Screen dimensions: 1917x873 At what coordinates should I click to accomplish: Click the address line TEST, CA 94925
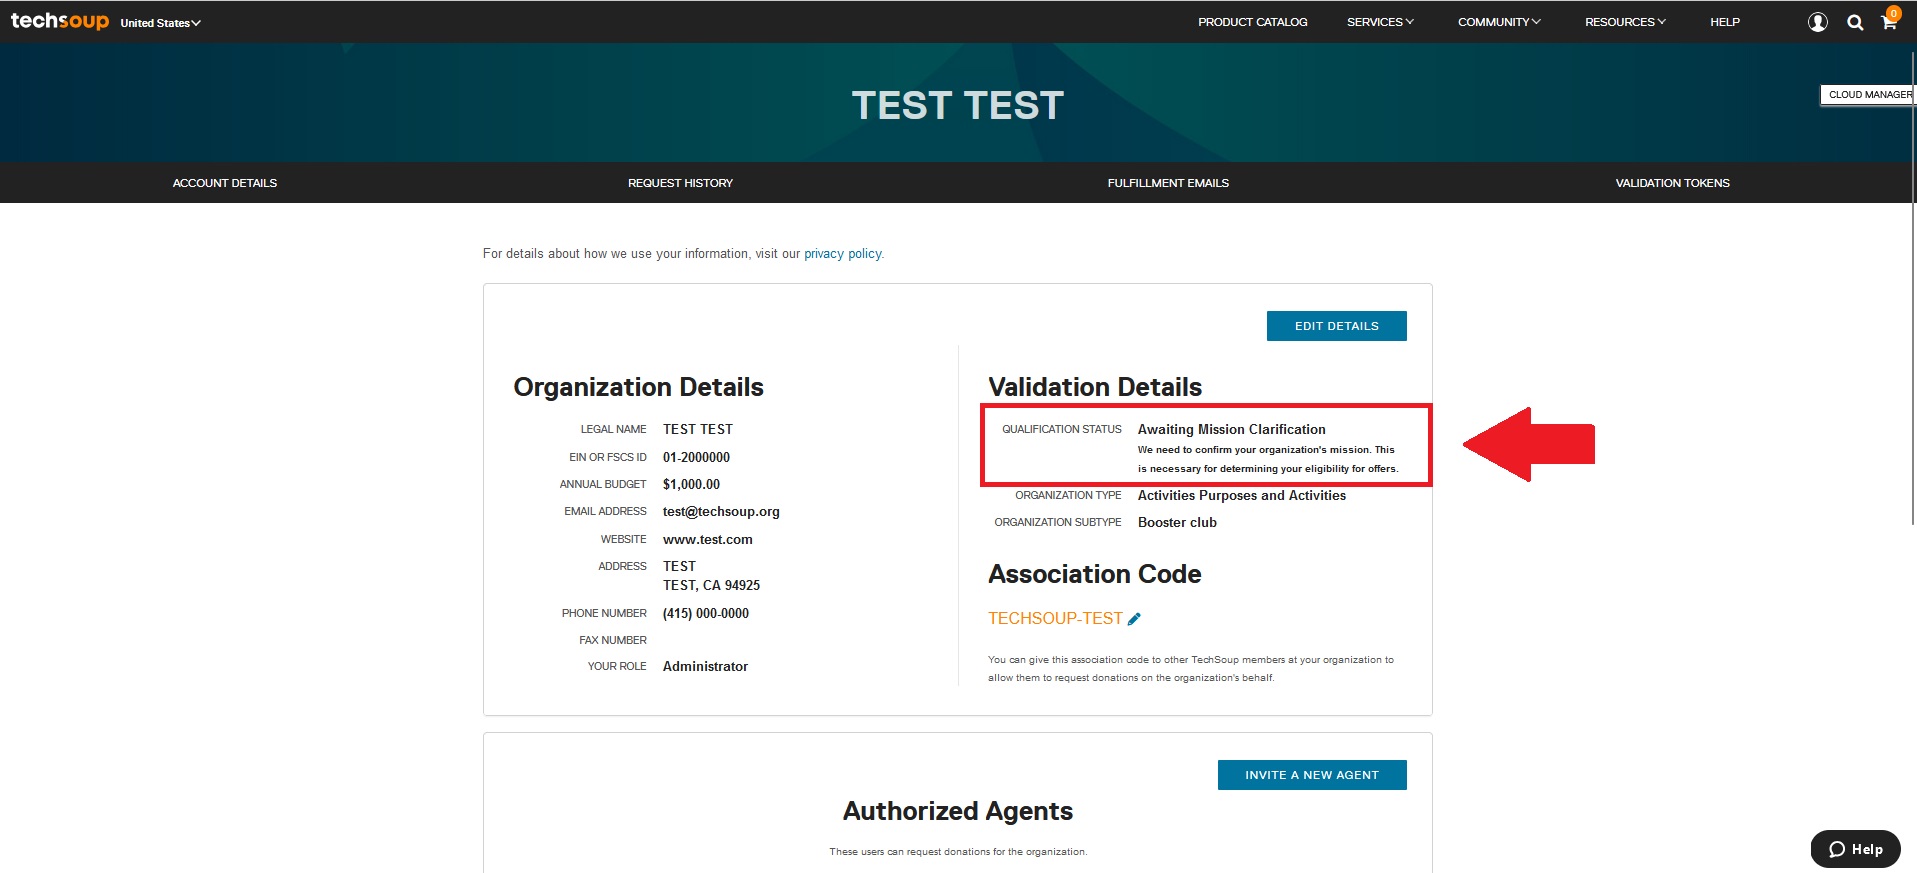711,585
